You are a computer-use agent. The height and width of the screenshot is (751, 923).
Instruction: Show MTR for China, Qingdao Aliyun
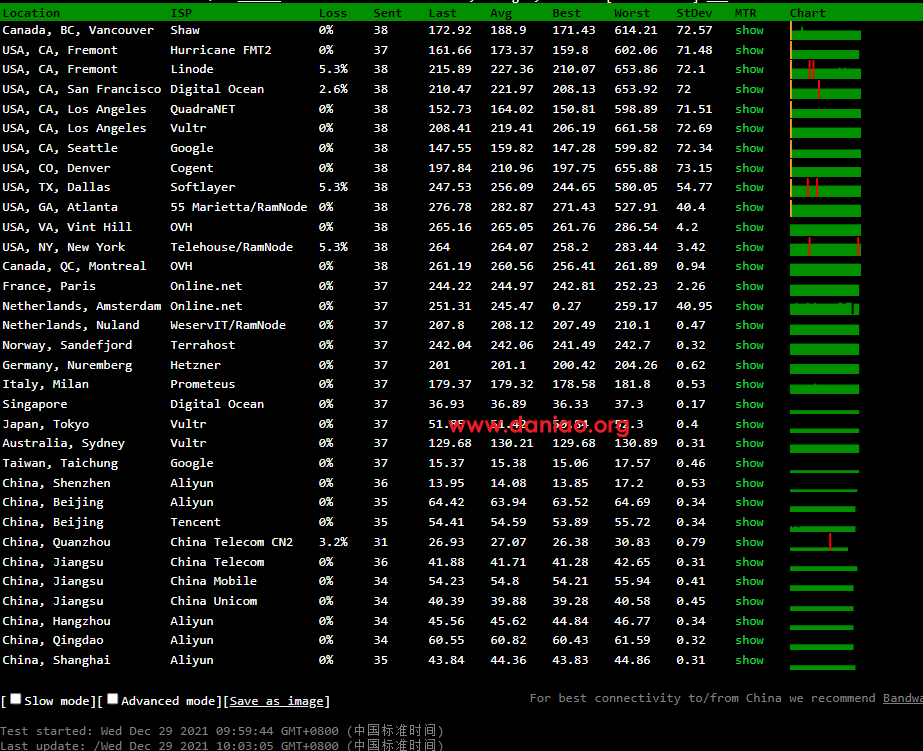click(x=749, y=639)
